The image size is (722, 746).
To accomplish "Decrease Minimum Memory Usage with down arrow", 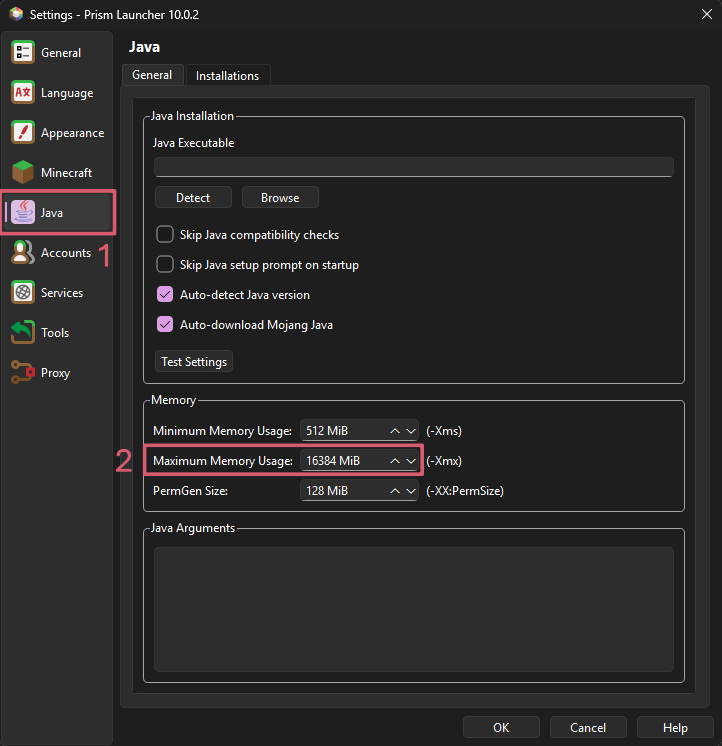I will (411, 431).
